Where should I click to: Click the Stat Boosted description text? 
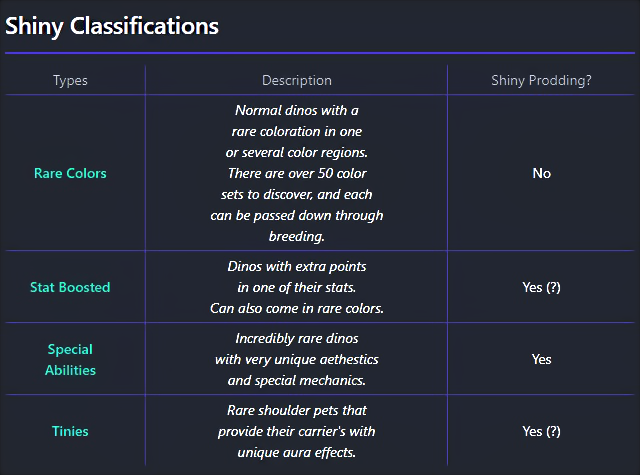tap(297, 287)
